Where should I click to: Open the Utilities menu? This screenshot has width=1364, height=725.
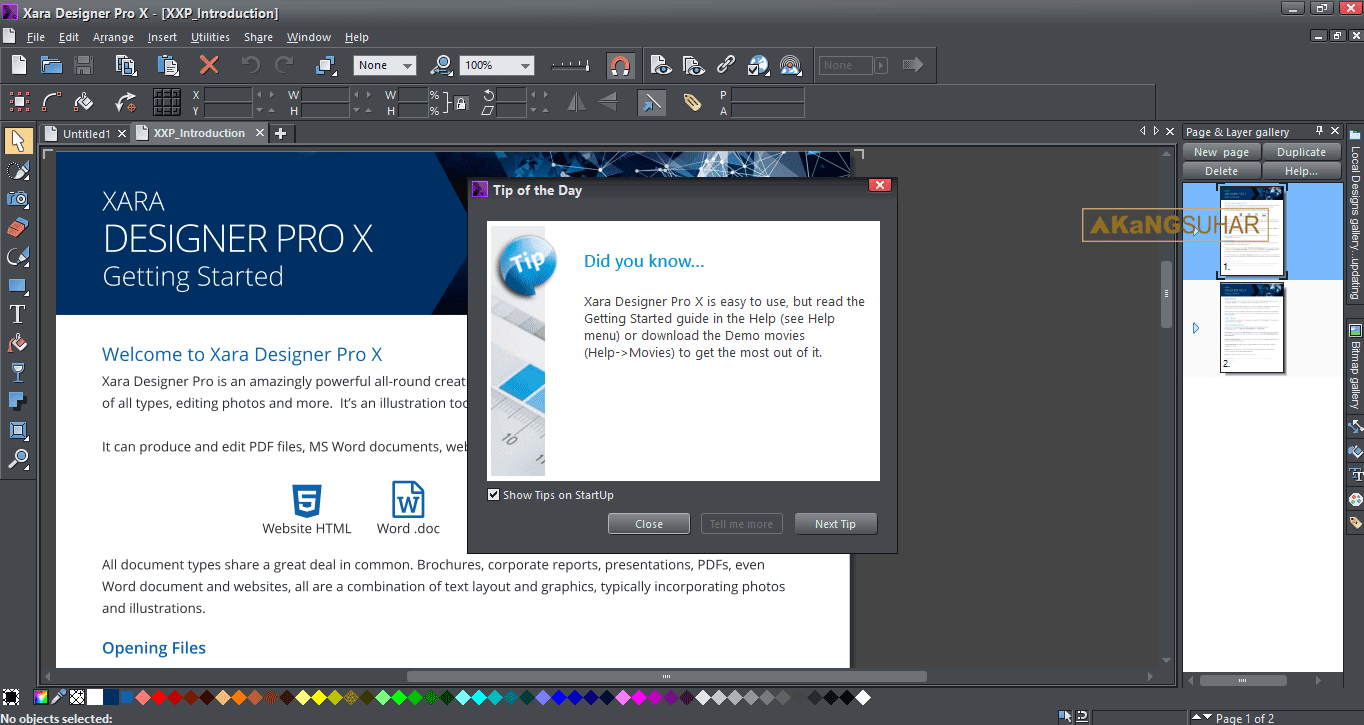coord(210,37)
